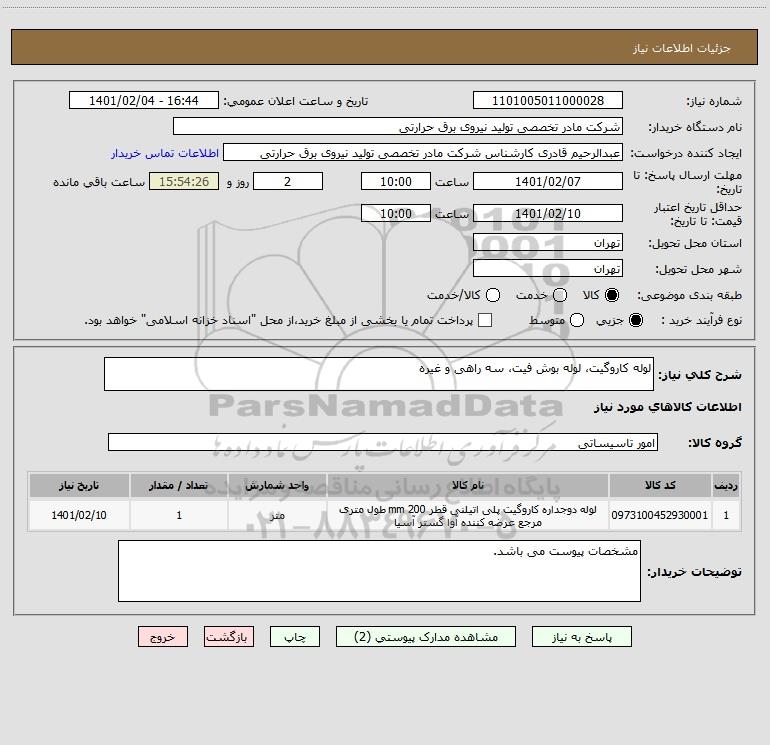Click the واحد شمارش column header
Viewport: 770px width, 745px height.
tap(277, 485)
